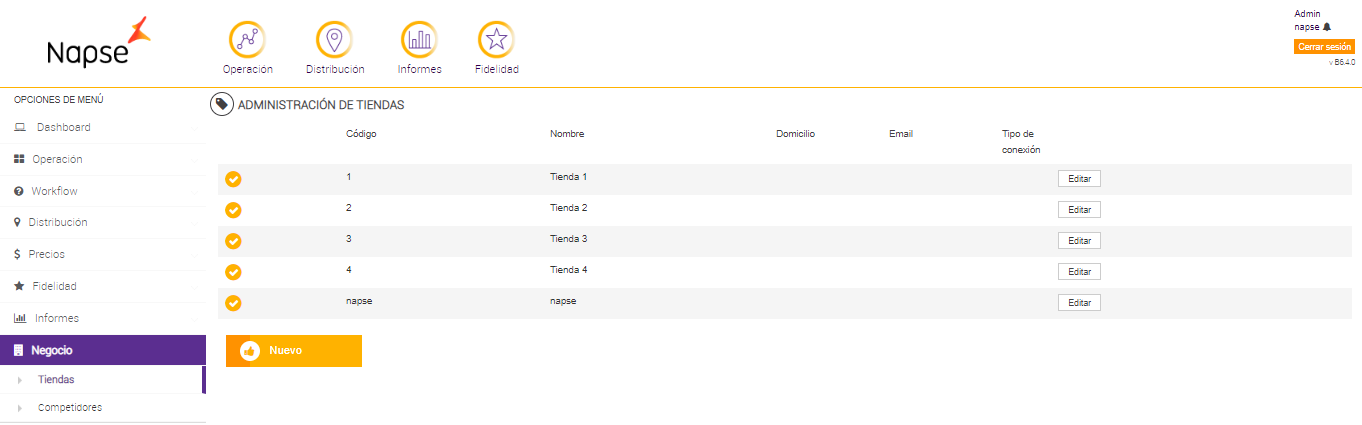Viewport: 1362px width, 425px height.
Task: Toggle the status check for Tienda 3
Action: [233, 241]
